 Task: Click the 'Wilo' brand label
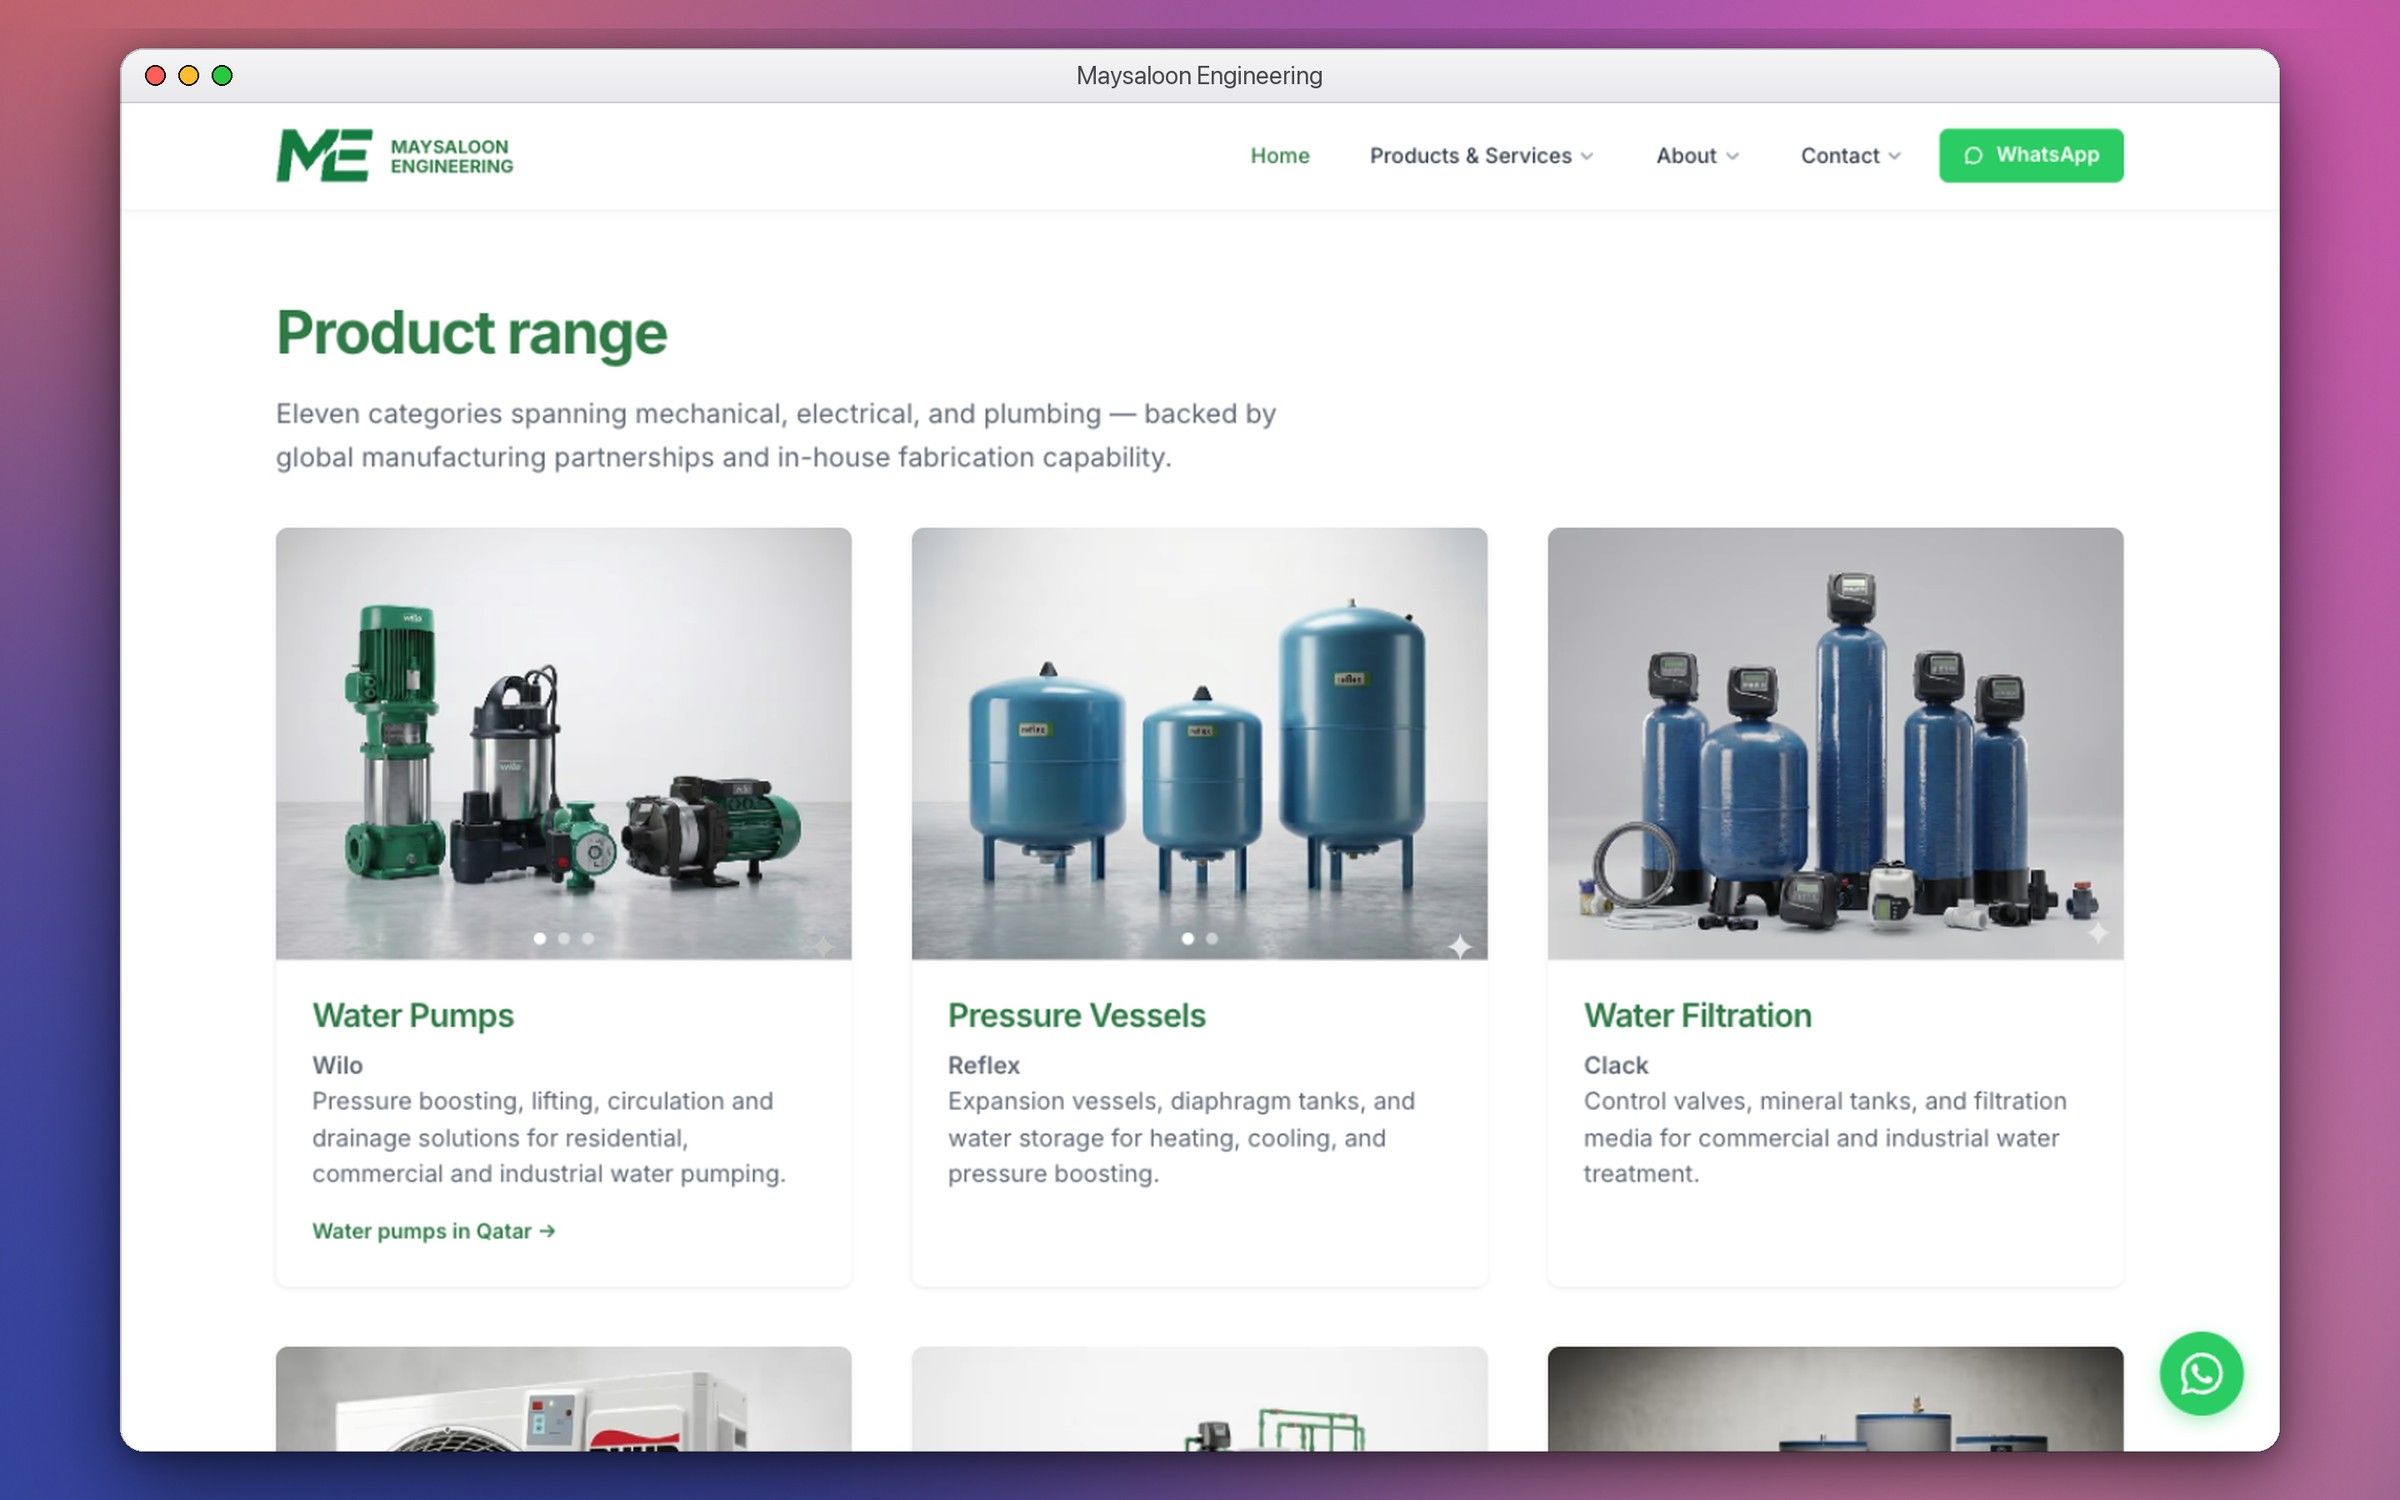tap(337, 1065)
